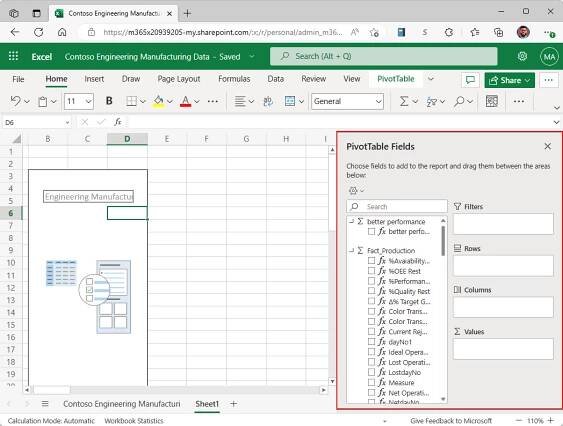This screenshot has width=563, height=426.
Task: Check the Current Rej... field
Action: coord(371,332)
